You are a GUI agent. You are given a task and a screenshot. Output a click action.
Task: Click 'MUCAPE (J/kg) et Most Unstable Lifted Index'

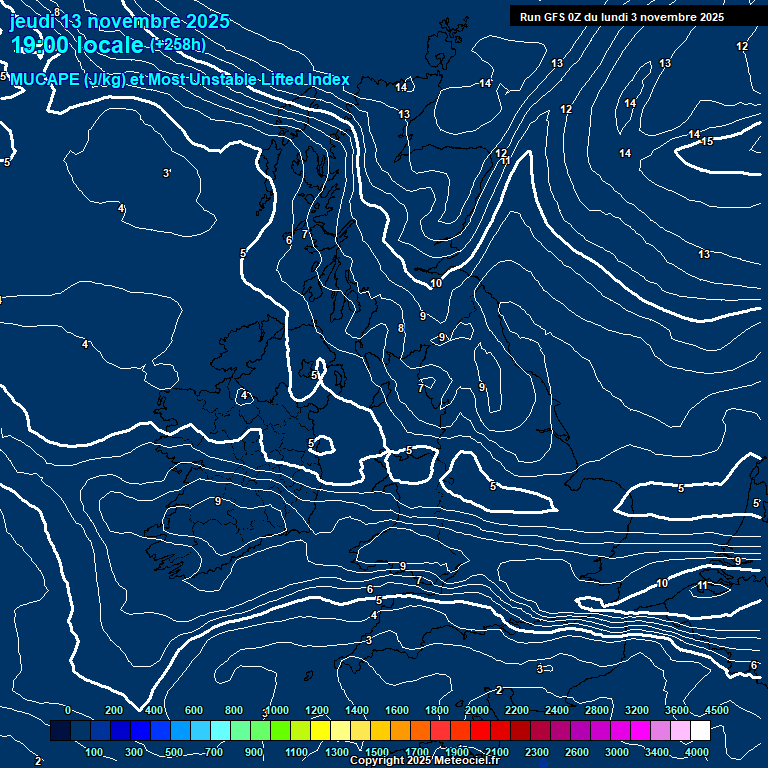coord(180,79)
